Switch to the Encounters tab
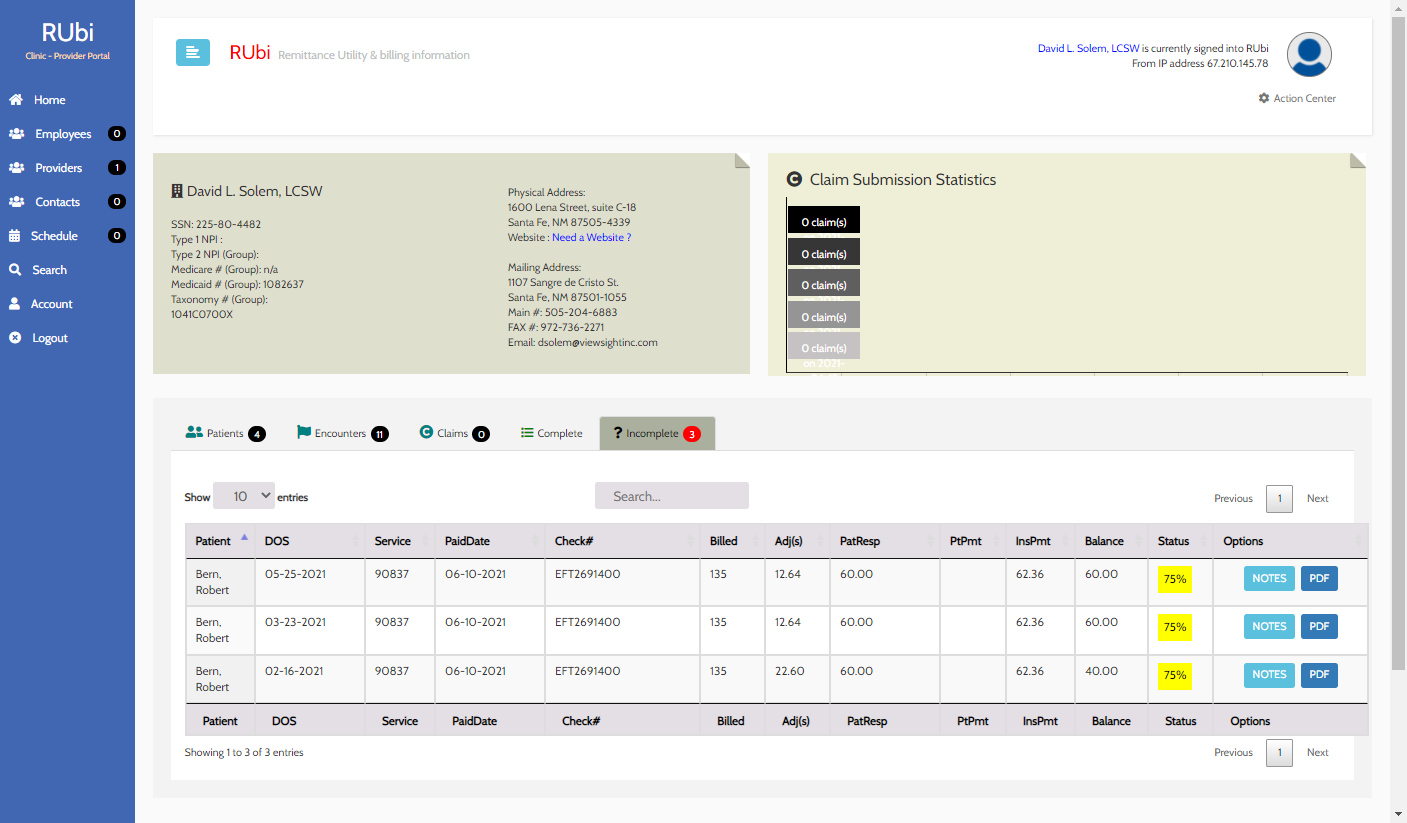This screenshot has height=823, width=1407. point(341,434)
